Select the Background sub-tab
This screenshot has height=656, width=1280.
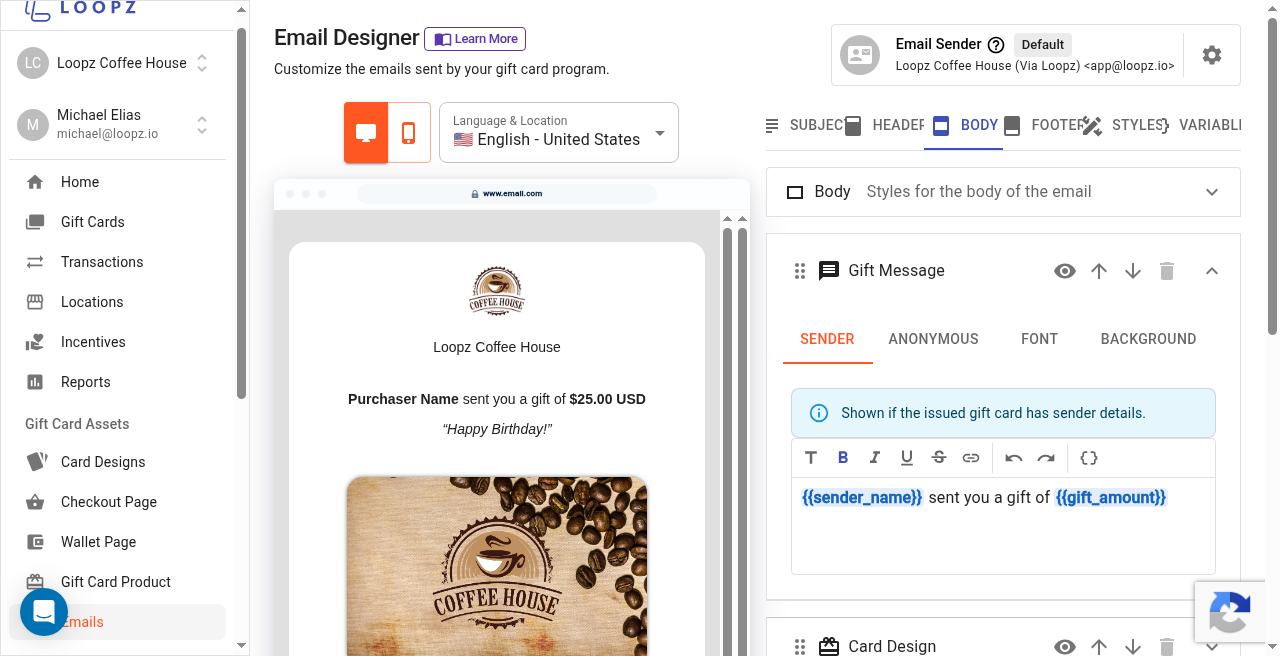click(x=1148, y=339)
